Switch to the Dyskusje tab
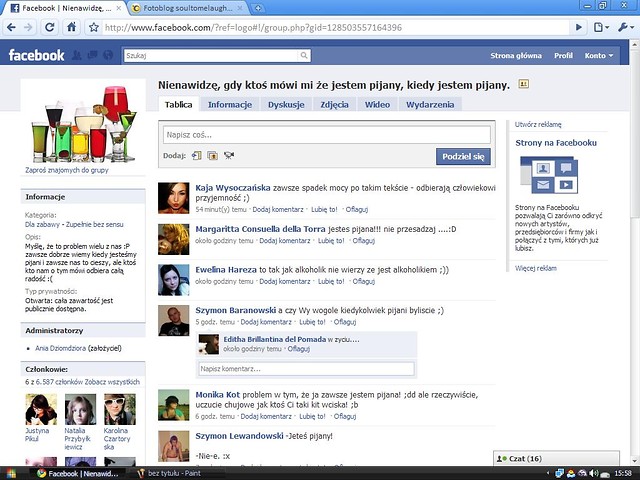The height and width of the screenshot is (480, 640). 286,104
